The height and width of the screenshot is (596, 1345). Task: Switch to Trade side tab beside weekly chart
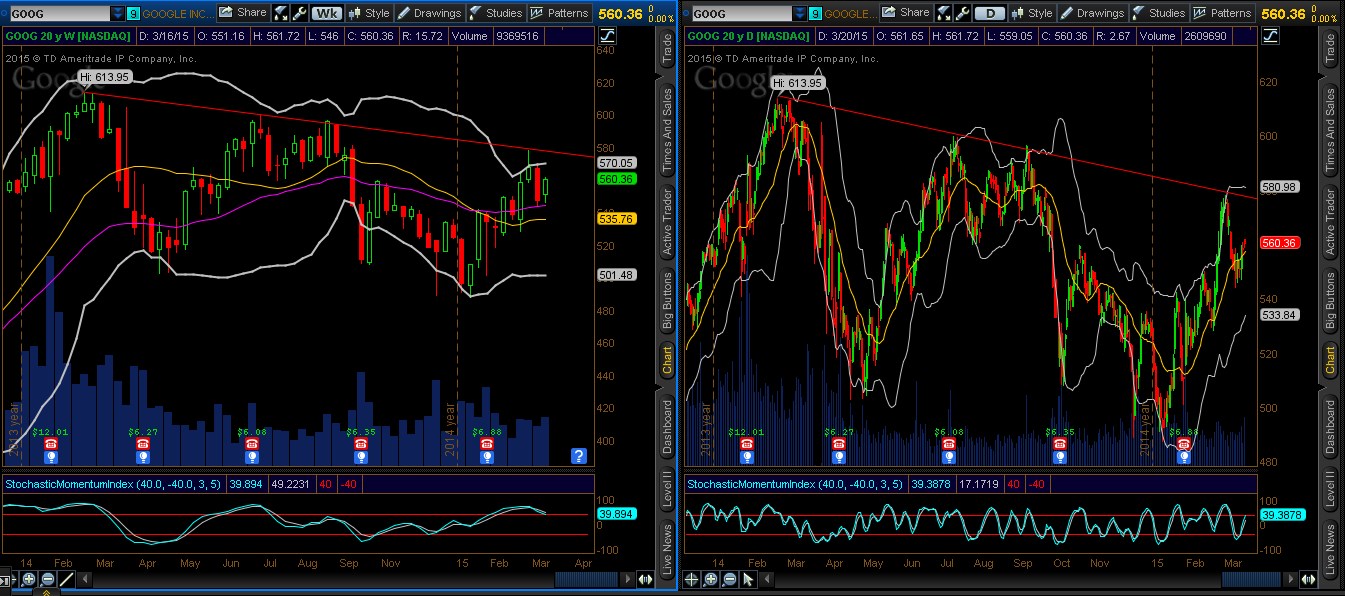[x=667, y=50]
